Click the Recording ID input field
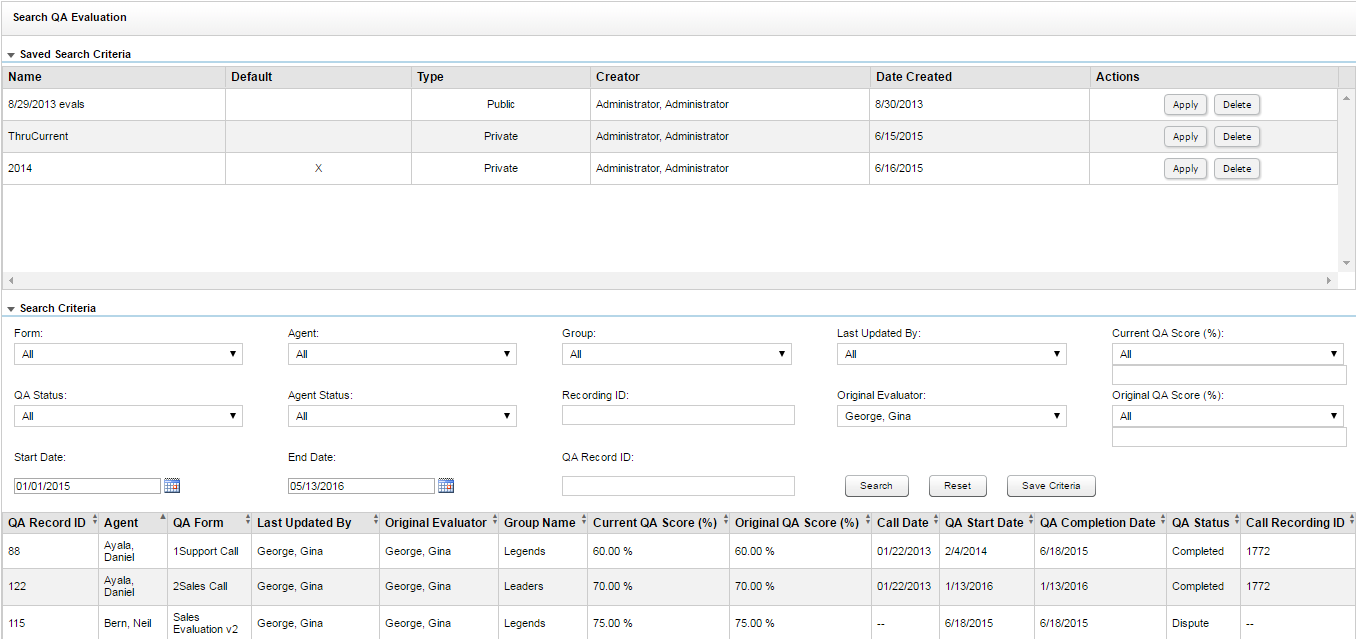This screenshot has width=1356, height=639. click(x=678, y=415)
